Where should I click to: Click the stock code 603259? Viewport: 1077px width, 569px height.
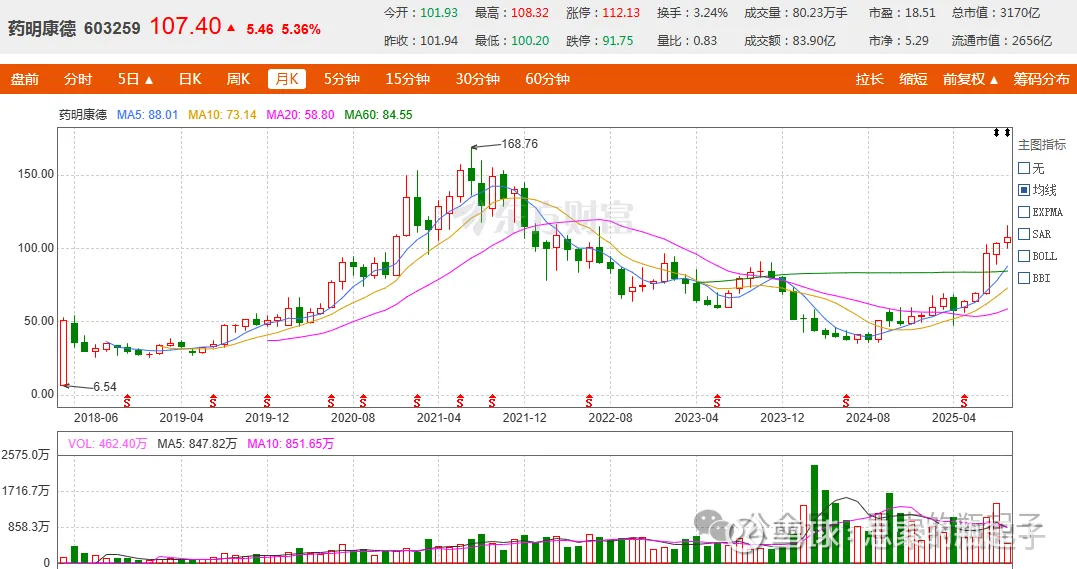click(x=112, y=28)
